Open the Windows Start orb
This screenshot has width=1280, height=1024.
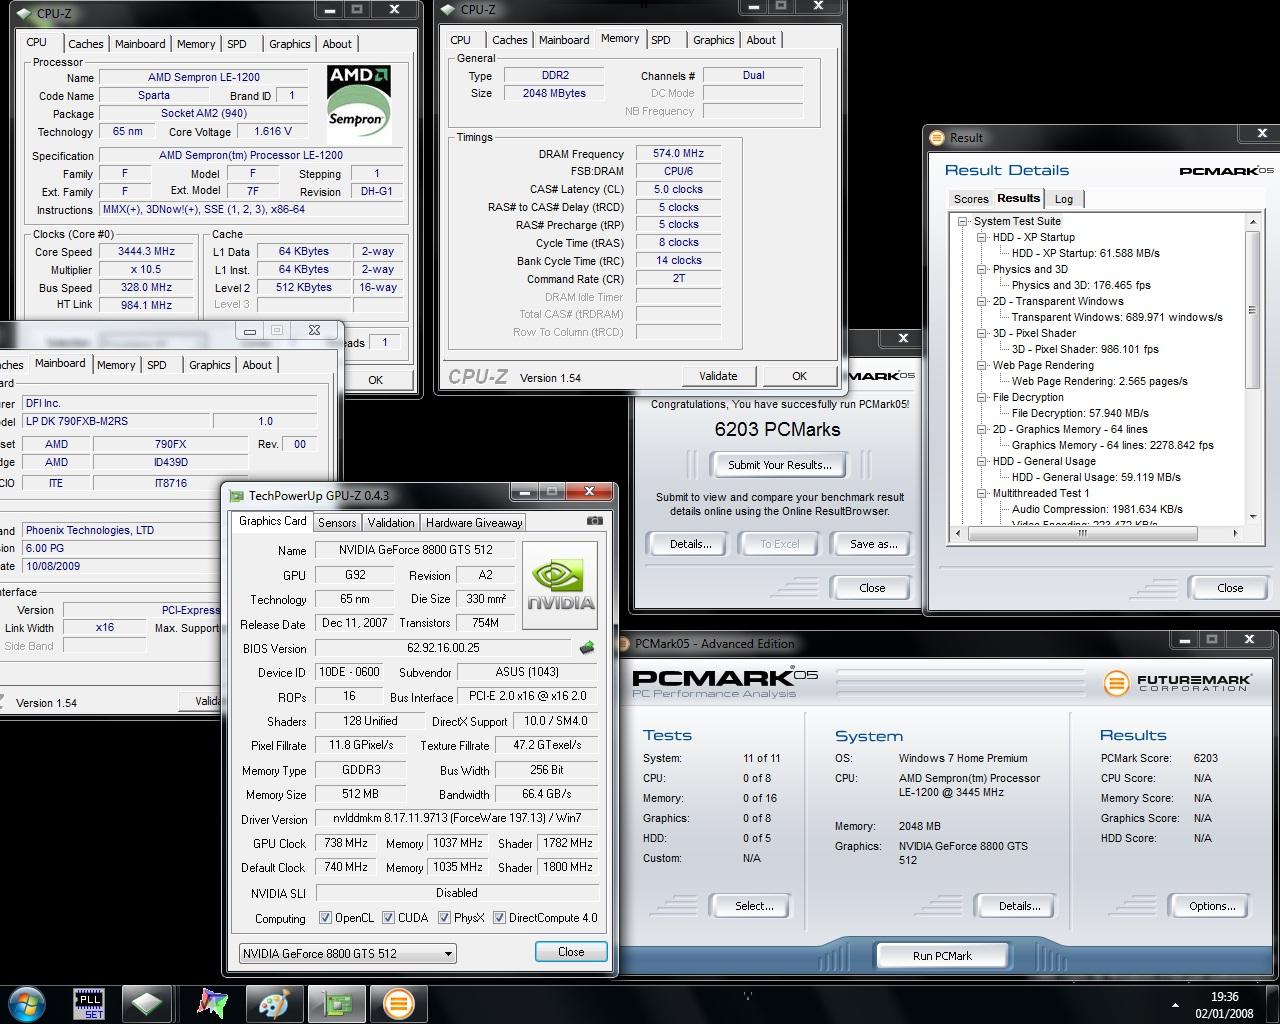[27, 1003]
